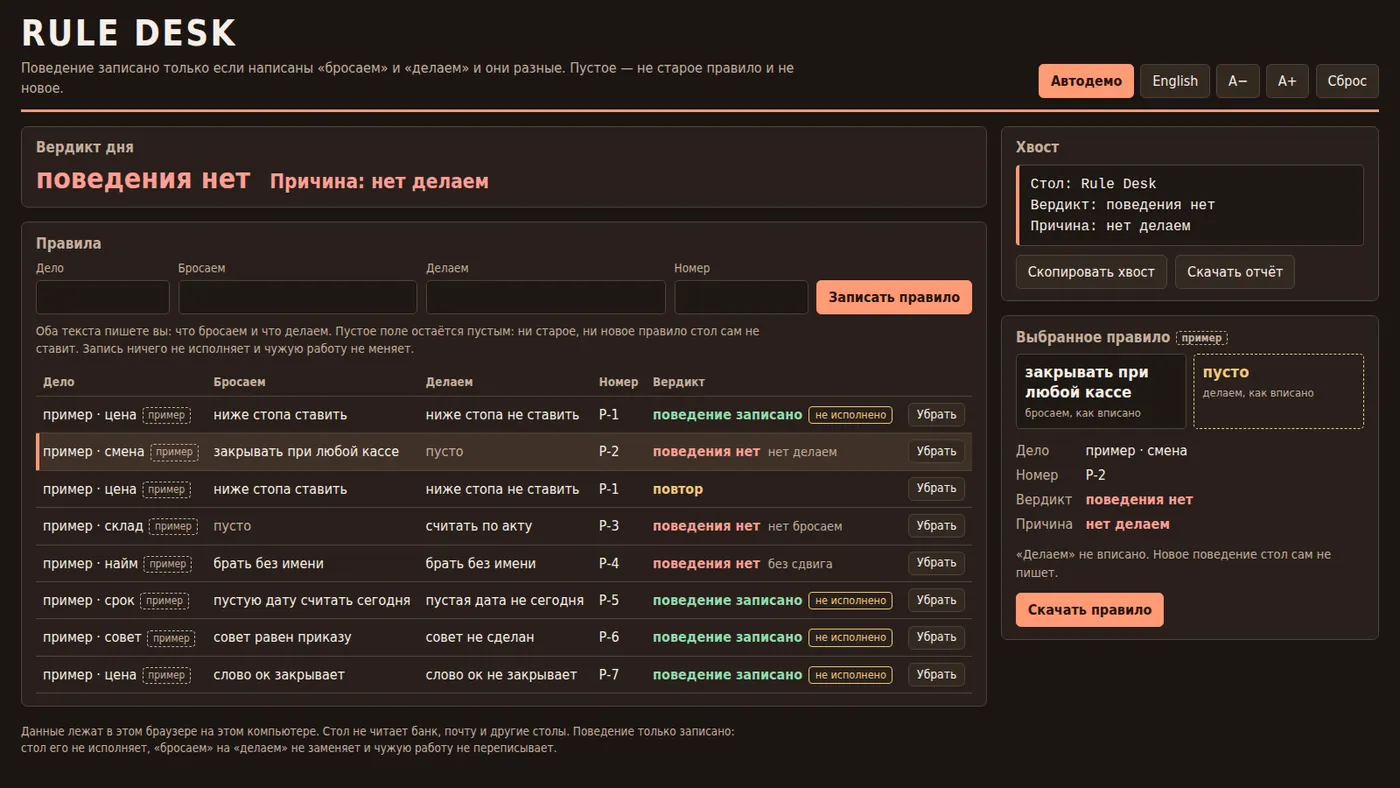The image size is (1400, 788).
Task: Remove the Р-3 row with Убрать
Action: tap(937, 526)
